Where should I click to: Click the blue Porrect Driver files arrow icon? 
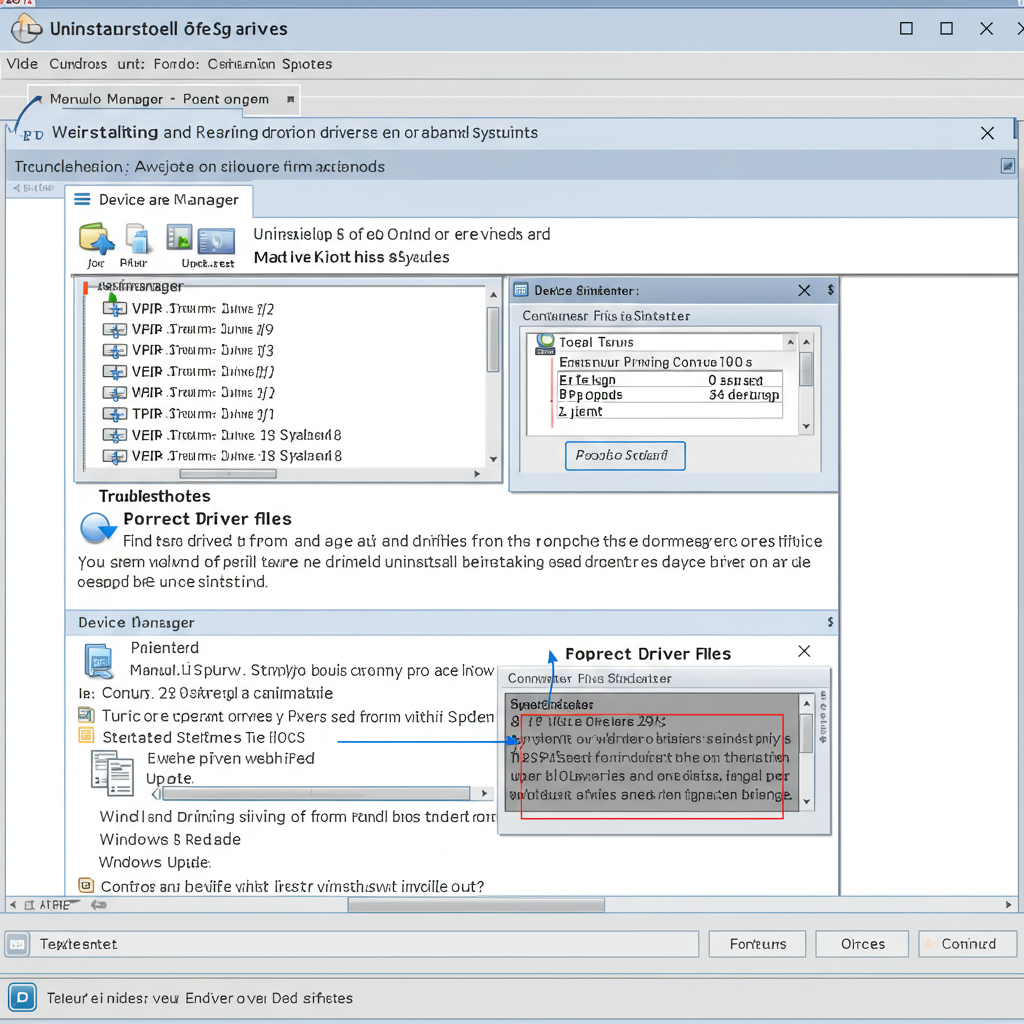pos(97,528)
